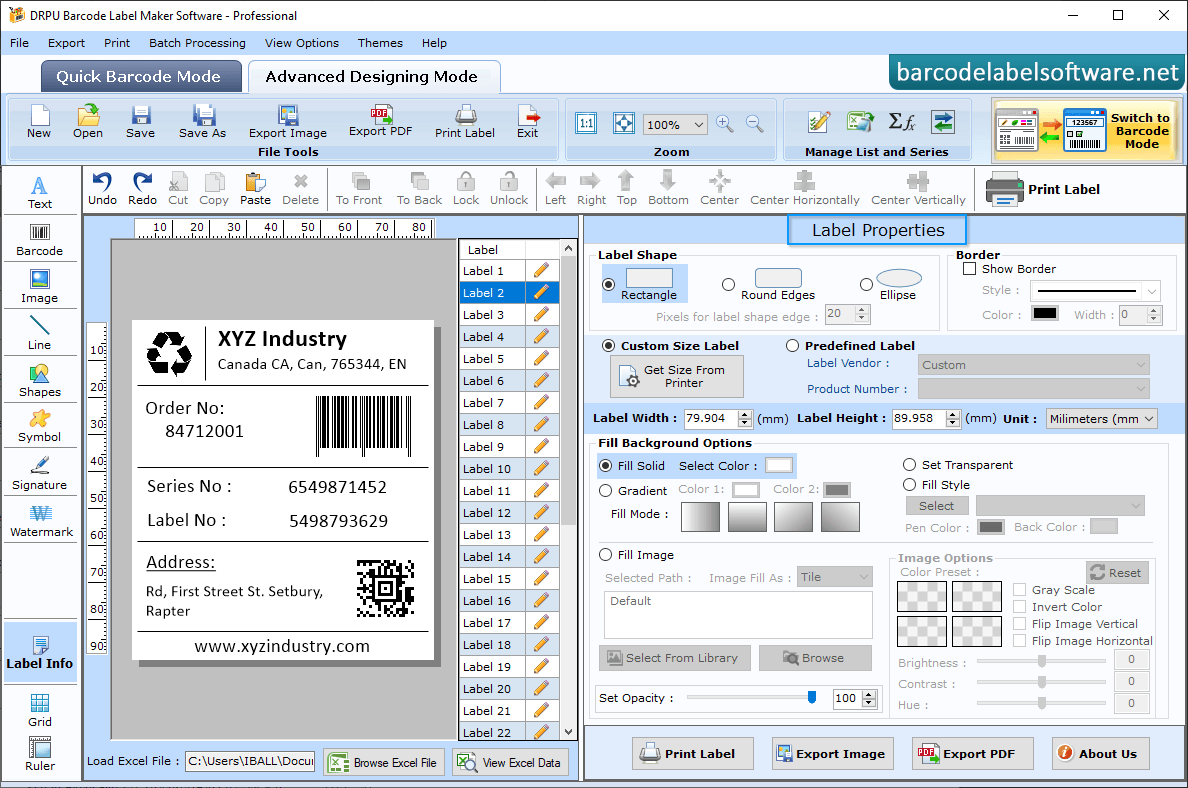1188x788 pixels.
Task: Open a file with the Open icon
Action: tap(88, 121)
